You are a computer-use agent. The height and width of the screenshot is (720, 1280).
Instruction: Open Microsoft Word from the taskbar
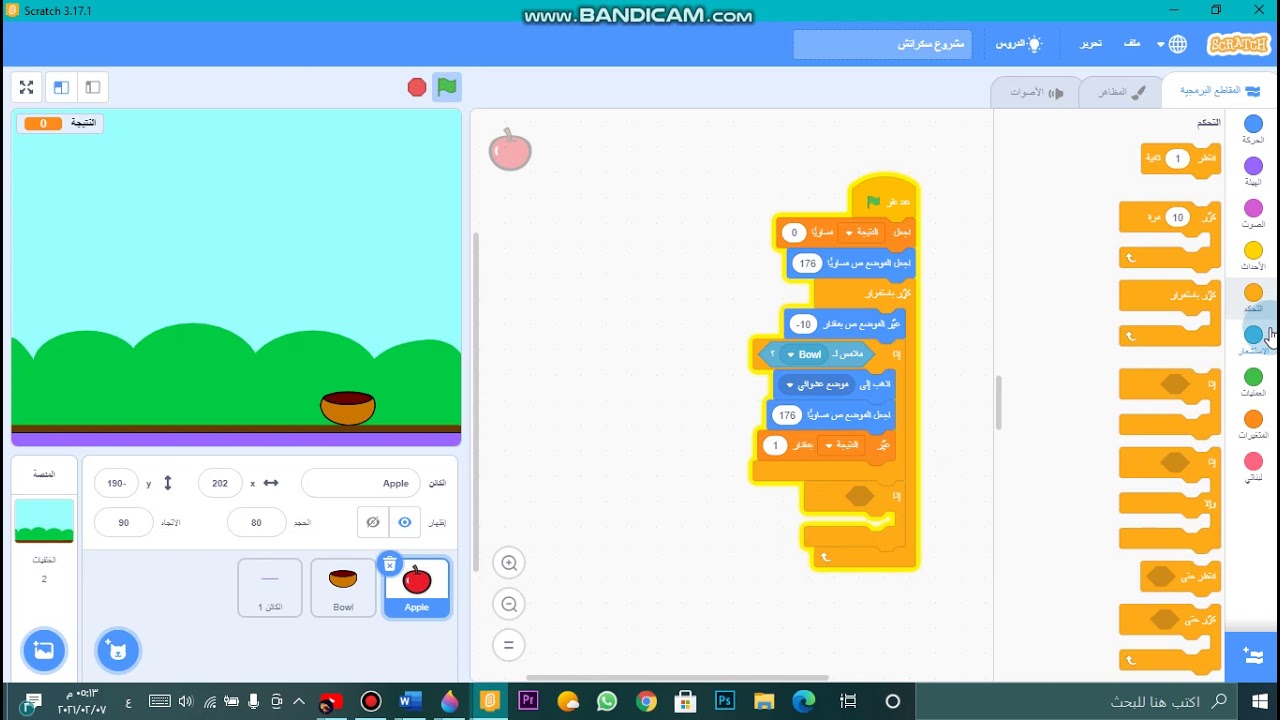point(410,701)
